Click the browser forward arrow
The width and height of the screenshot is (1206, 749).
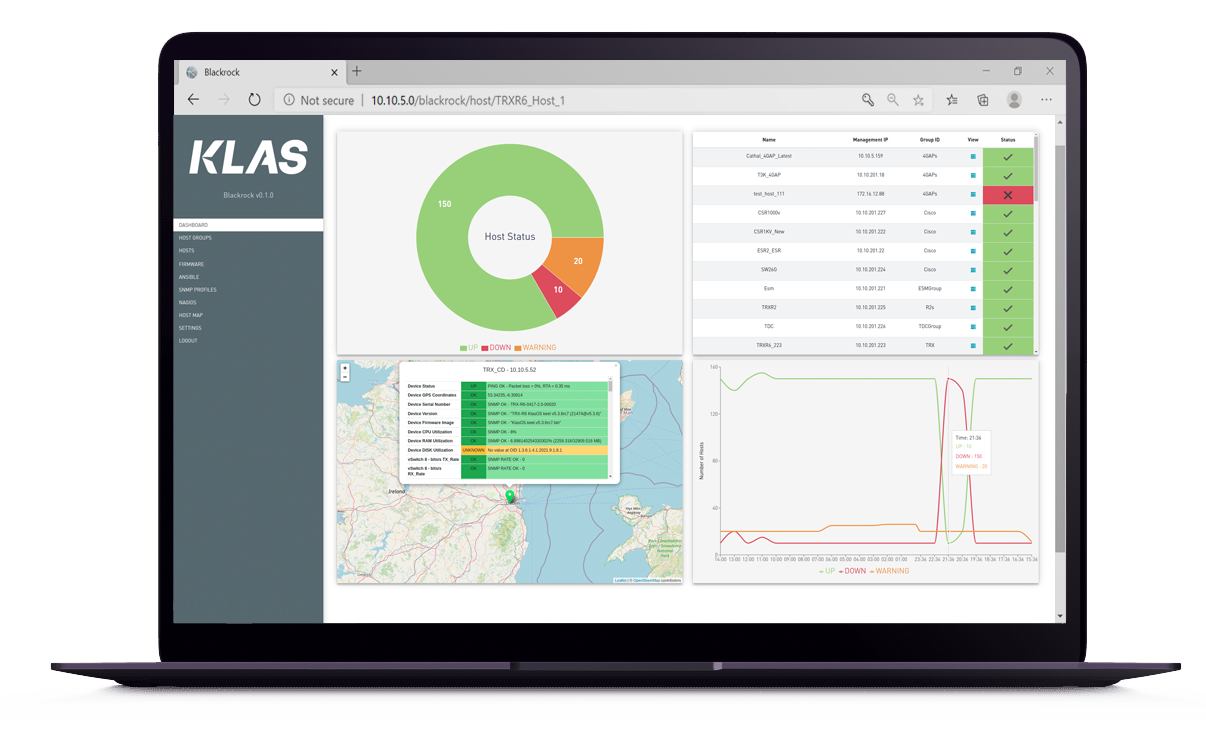click(x=224, y=100)
